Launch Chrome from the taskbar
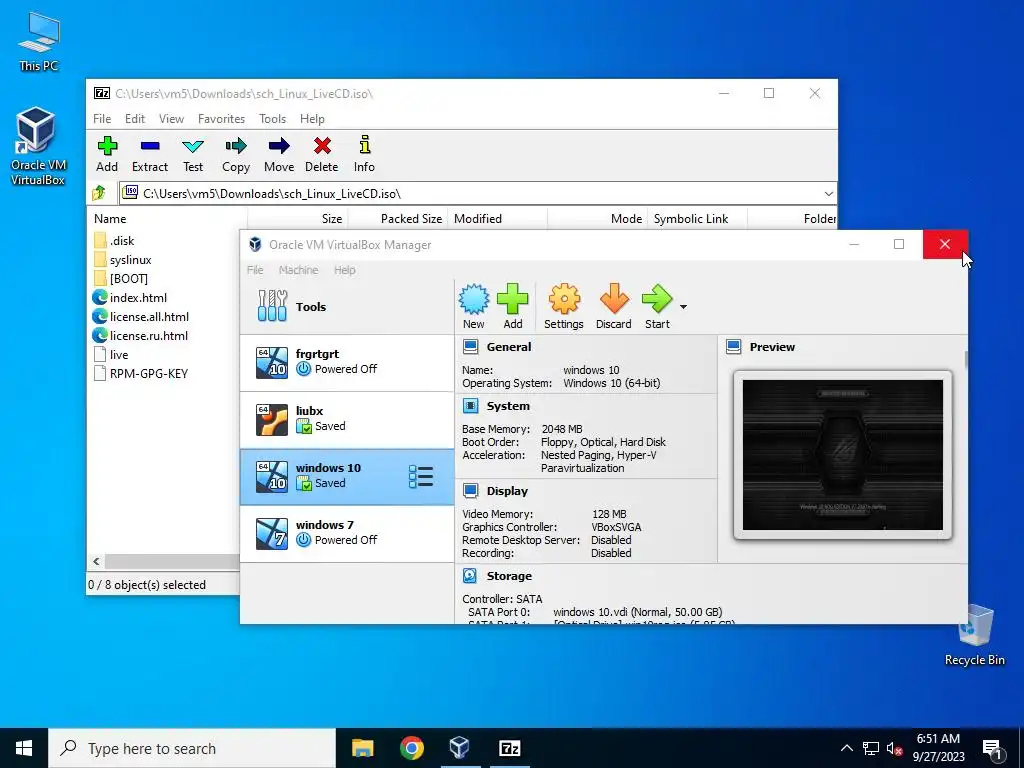This screenshot has width=1024, height=768. 411,748
